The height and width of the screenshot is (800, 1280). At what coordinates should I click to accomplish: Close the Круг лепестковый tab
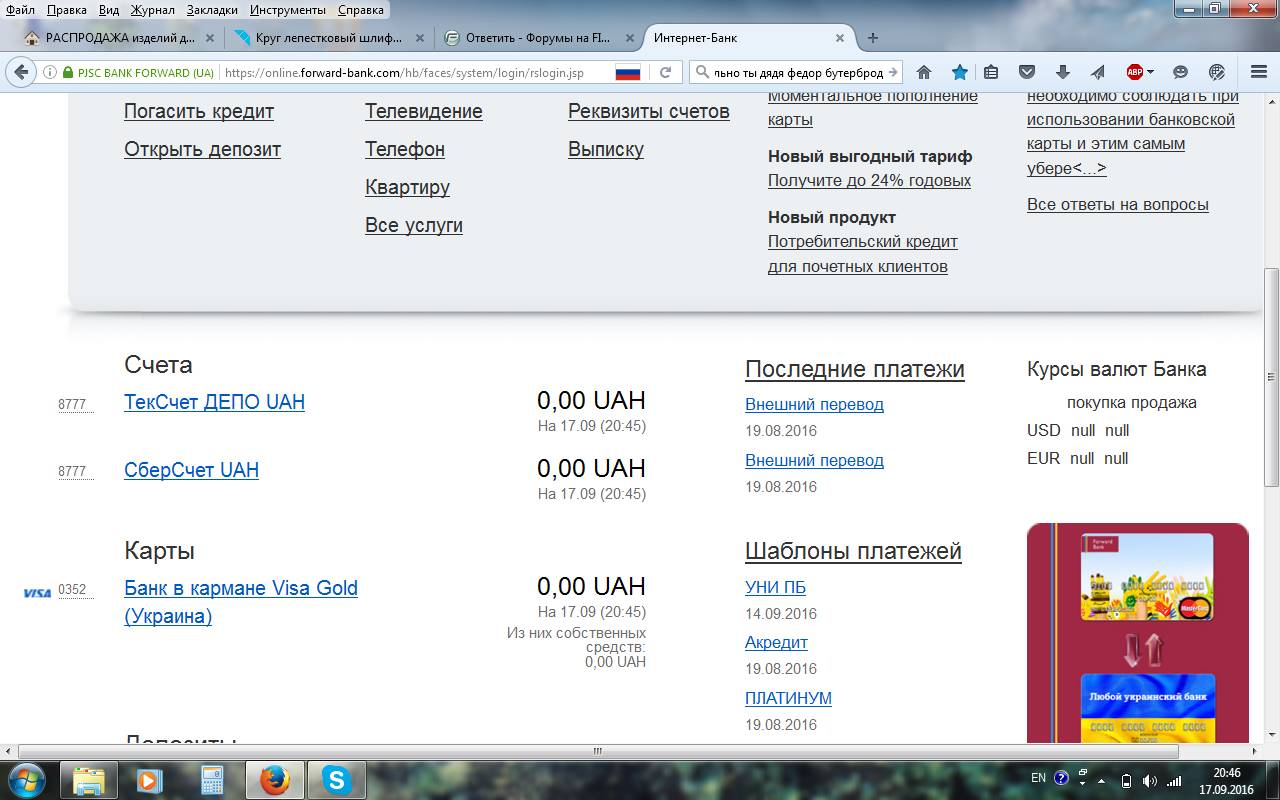420,38
